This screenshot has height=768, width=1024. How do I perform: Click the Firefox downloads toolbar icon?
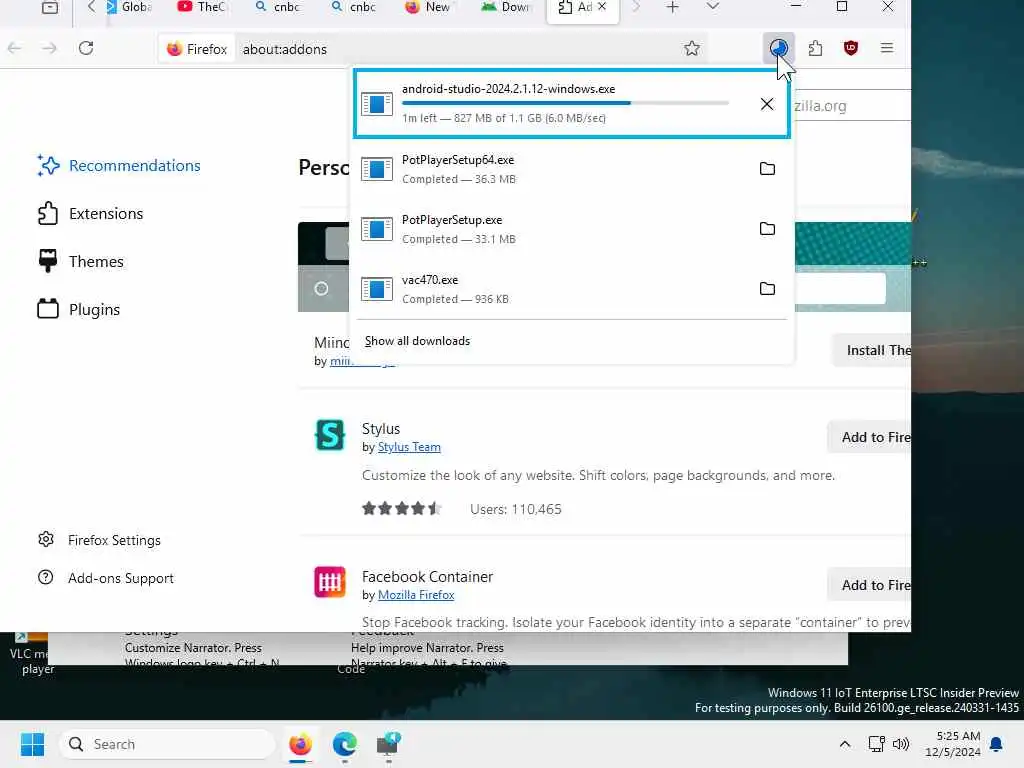(778, 48)
